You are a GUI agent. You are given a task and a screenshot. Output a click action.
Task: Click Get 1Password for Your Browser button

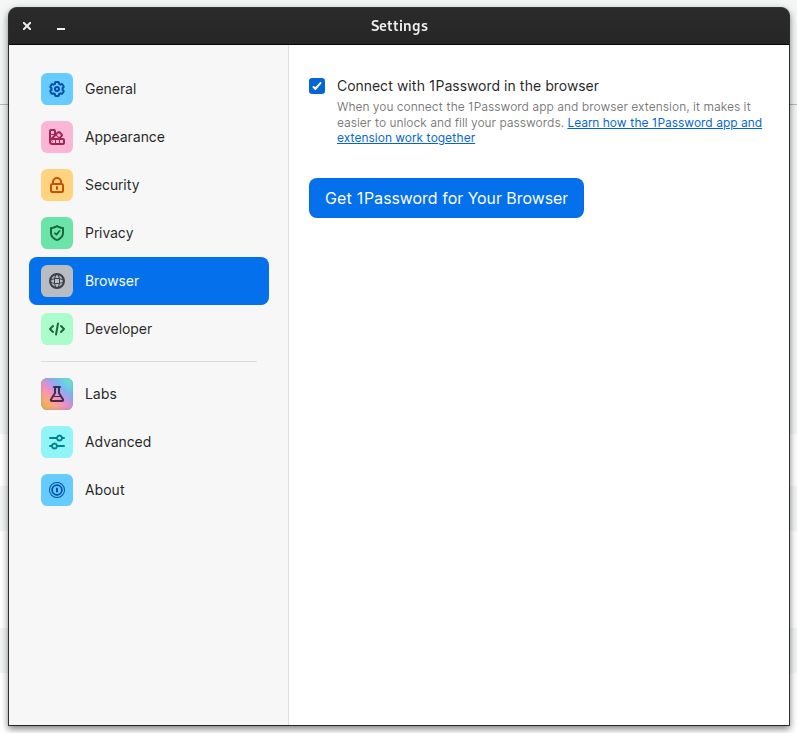[x=446, y=198]
